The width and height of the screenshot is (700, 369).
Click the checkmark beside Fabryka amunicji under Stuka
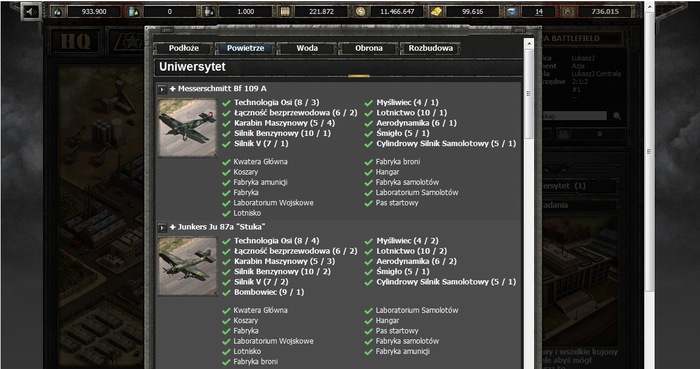pos(368,352)
